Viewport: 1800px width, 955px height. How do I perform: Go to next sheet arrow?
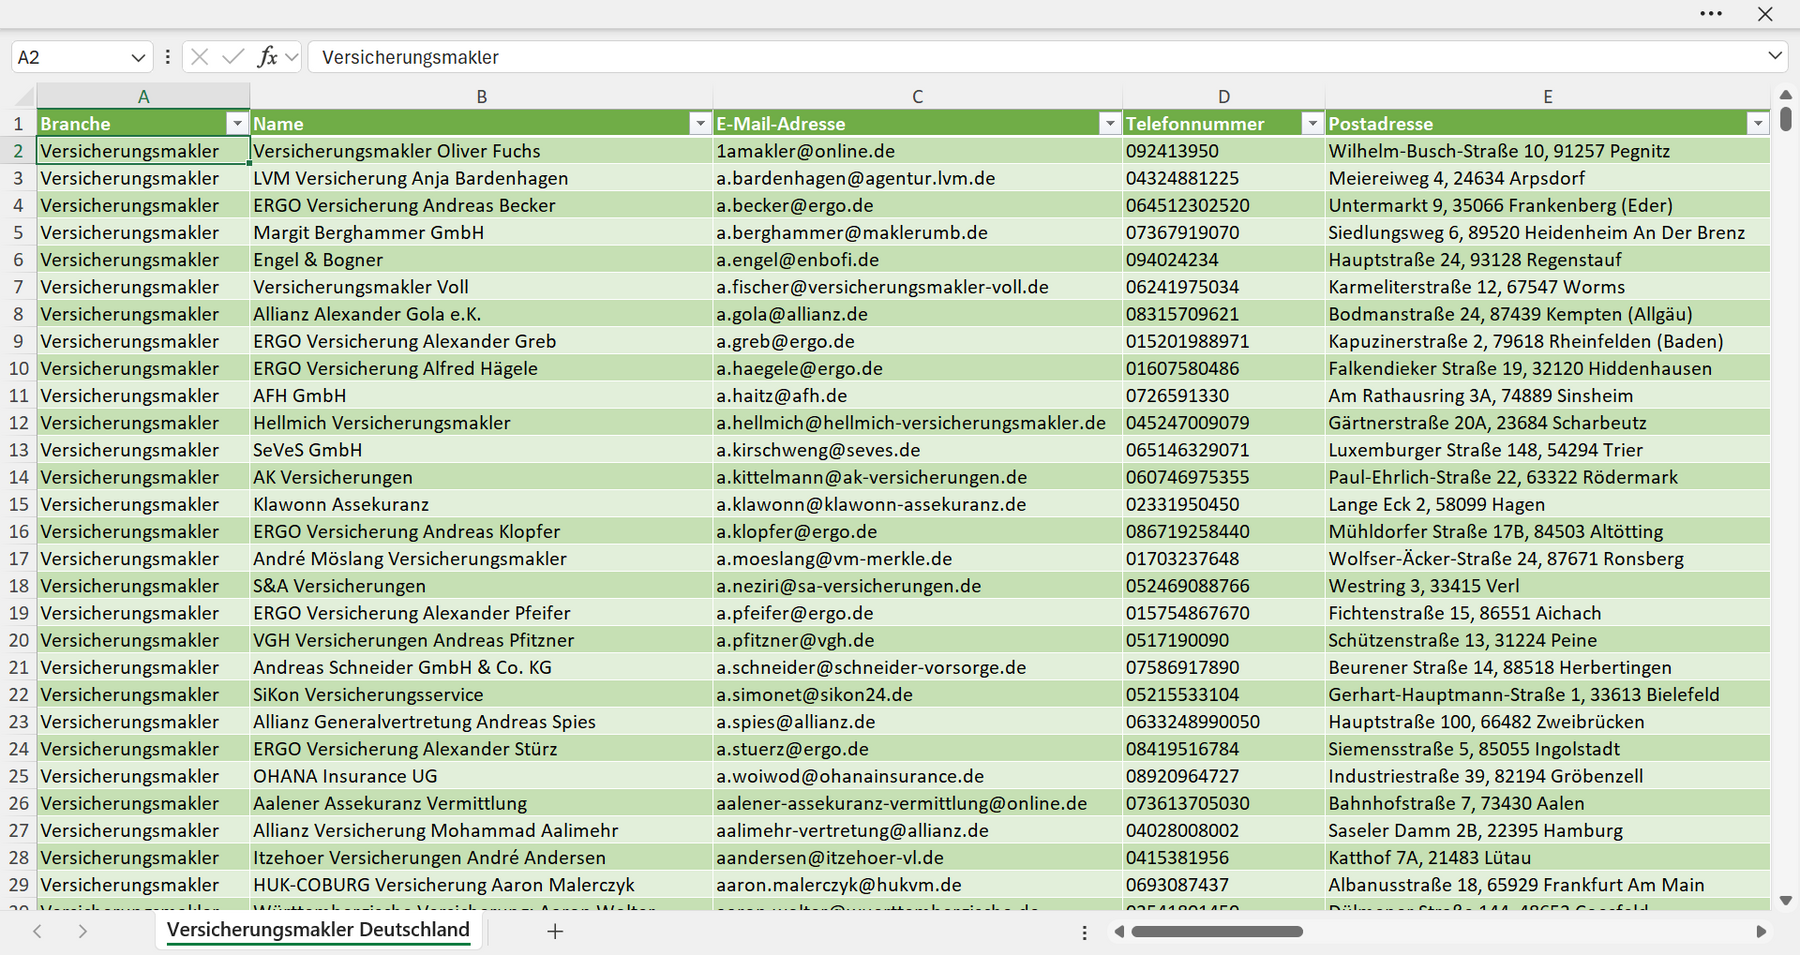pos(82,931)
